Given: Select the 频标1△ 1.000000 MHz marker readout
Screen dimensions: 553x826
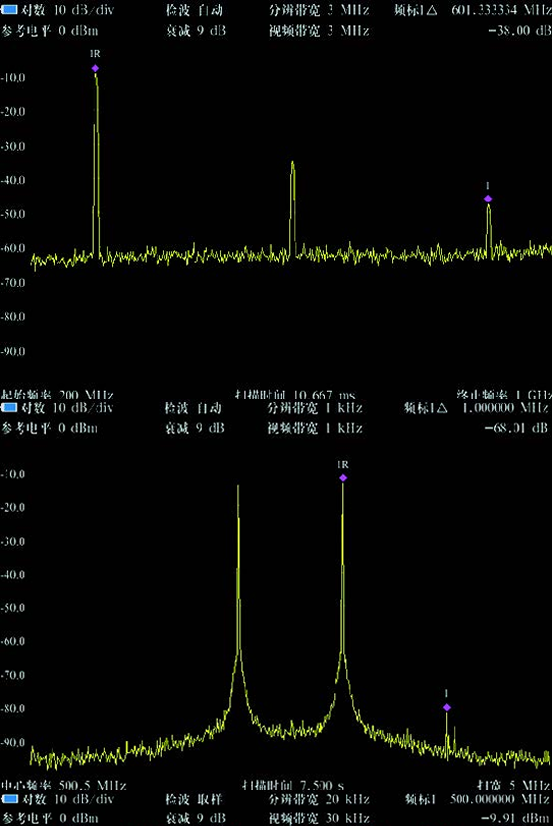Looking at the screenshot, I should [477, 408].
